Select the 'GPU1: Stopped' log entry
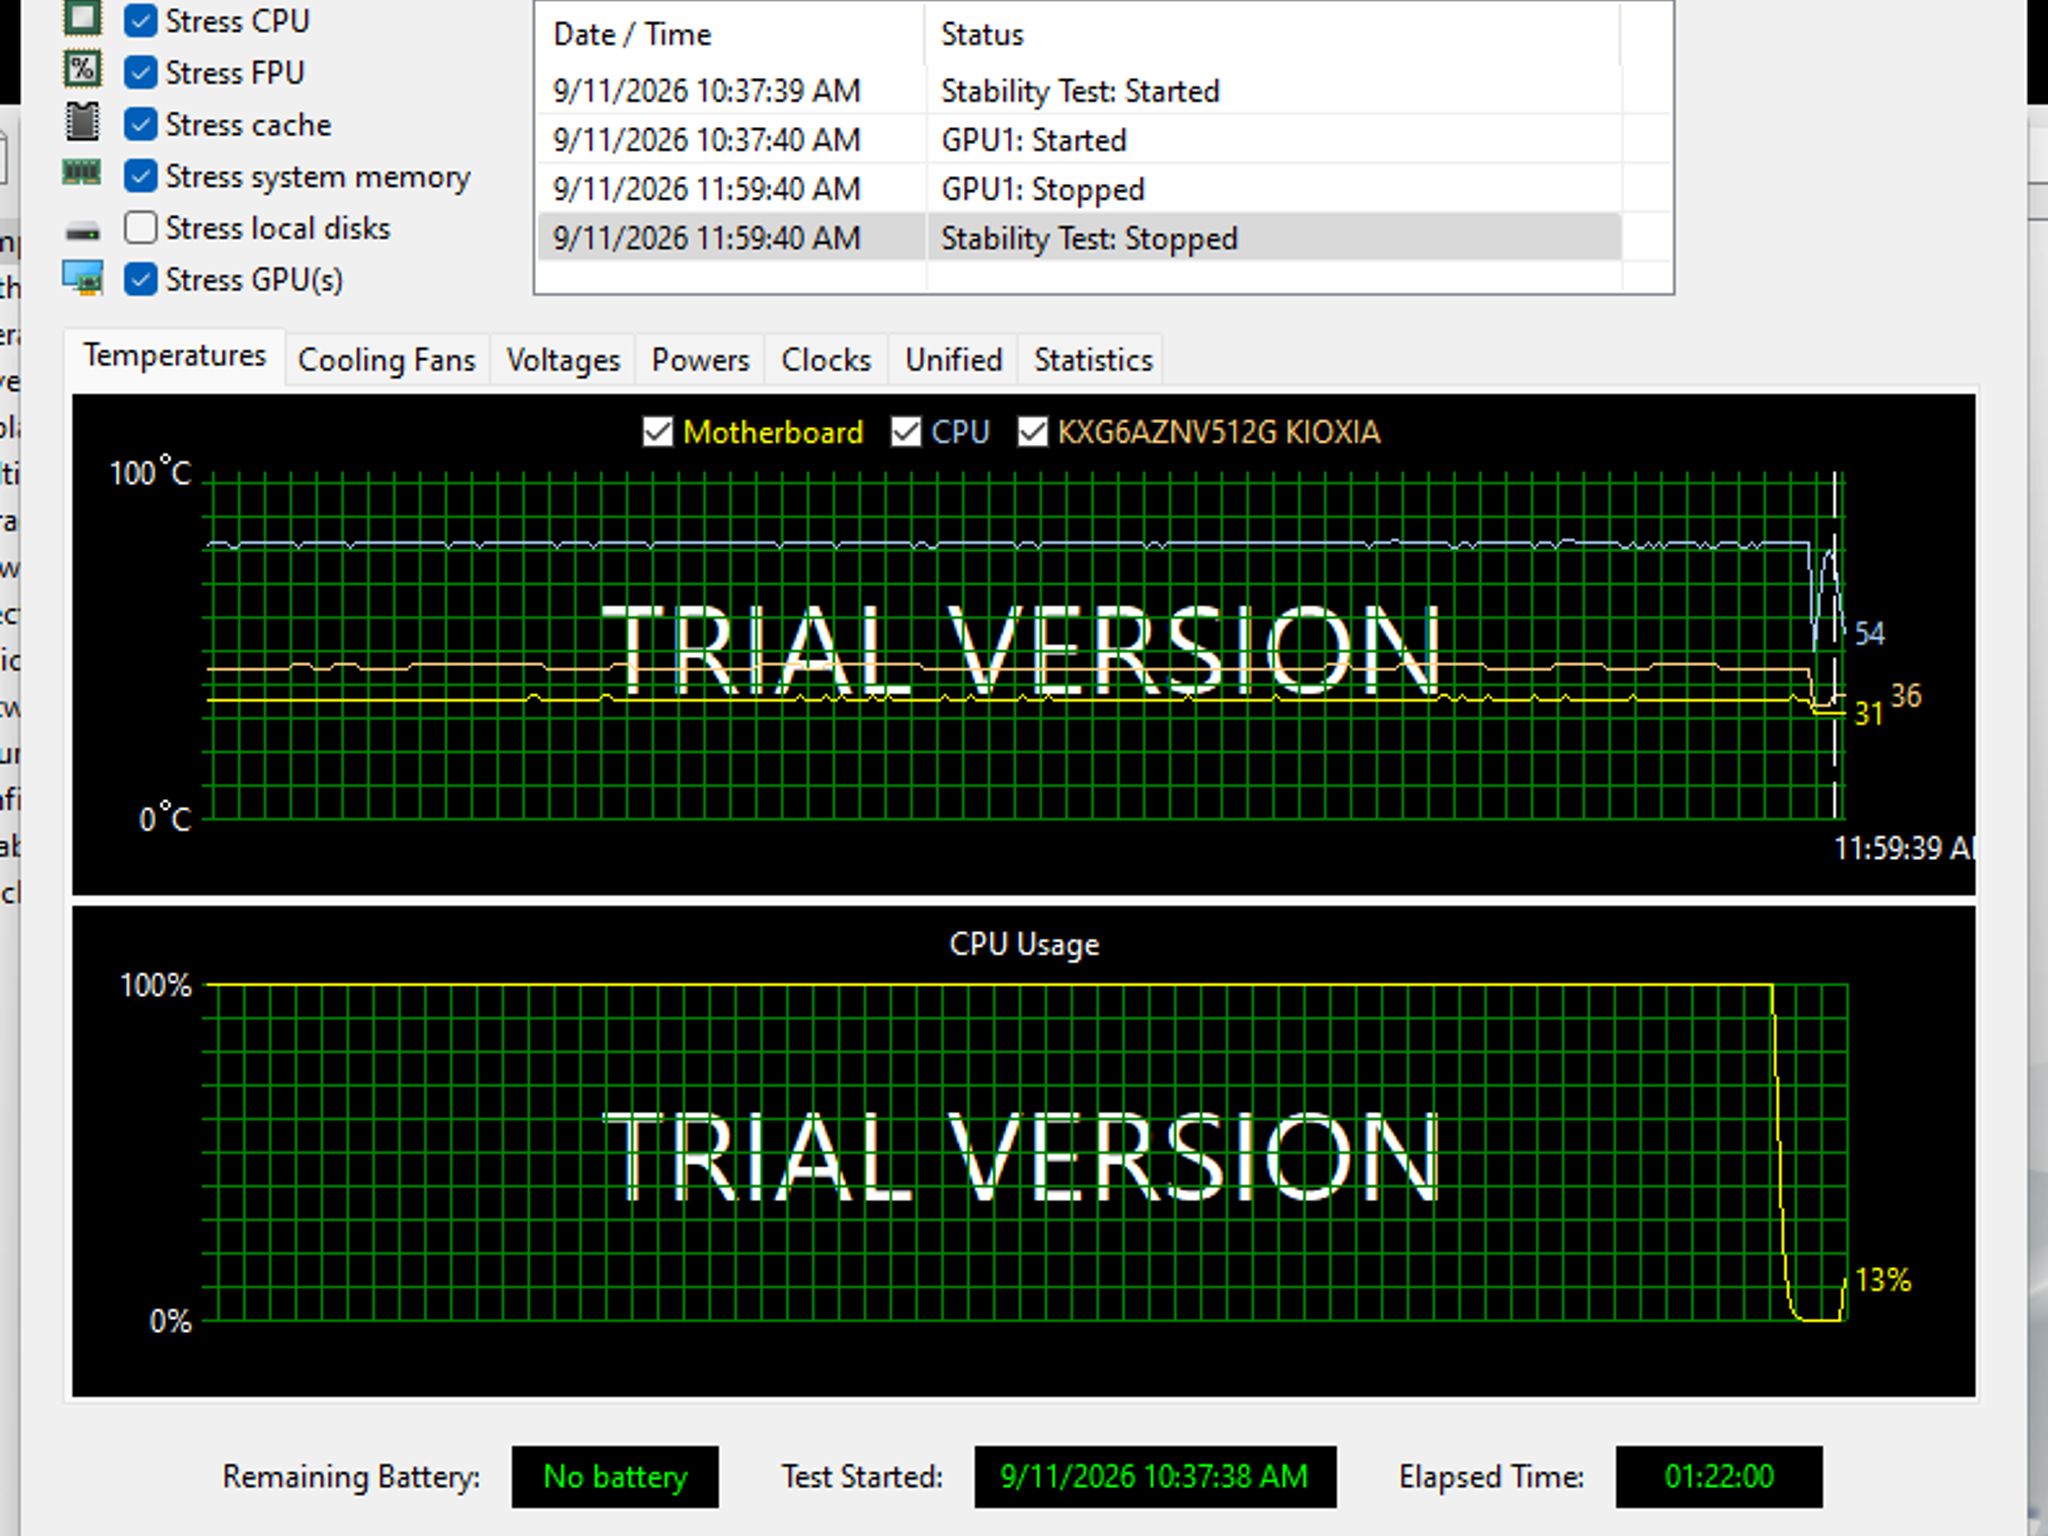 (x=1079, y=189)
